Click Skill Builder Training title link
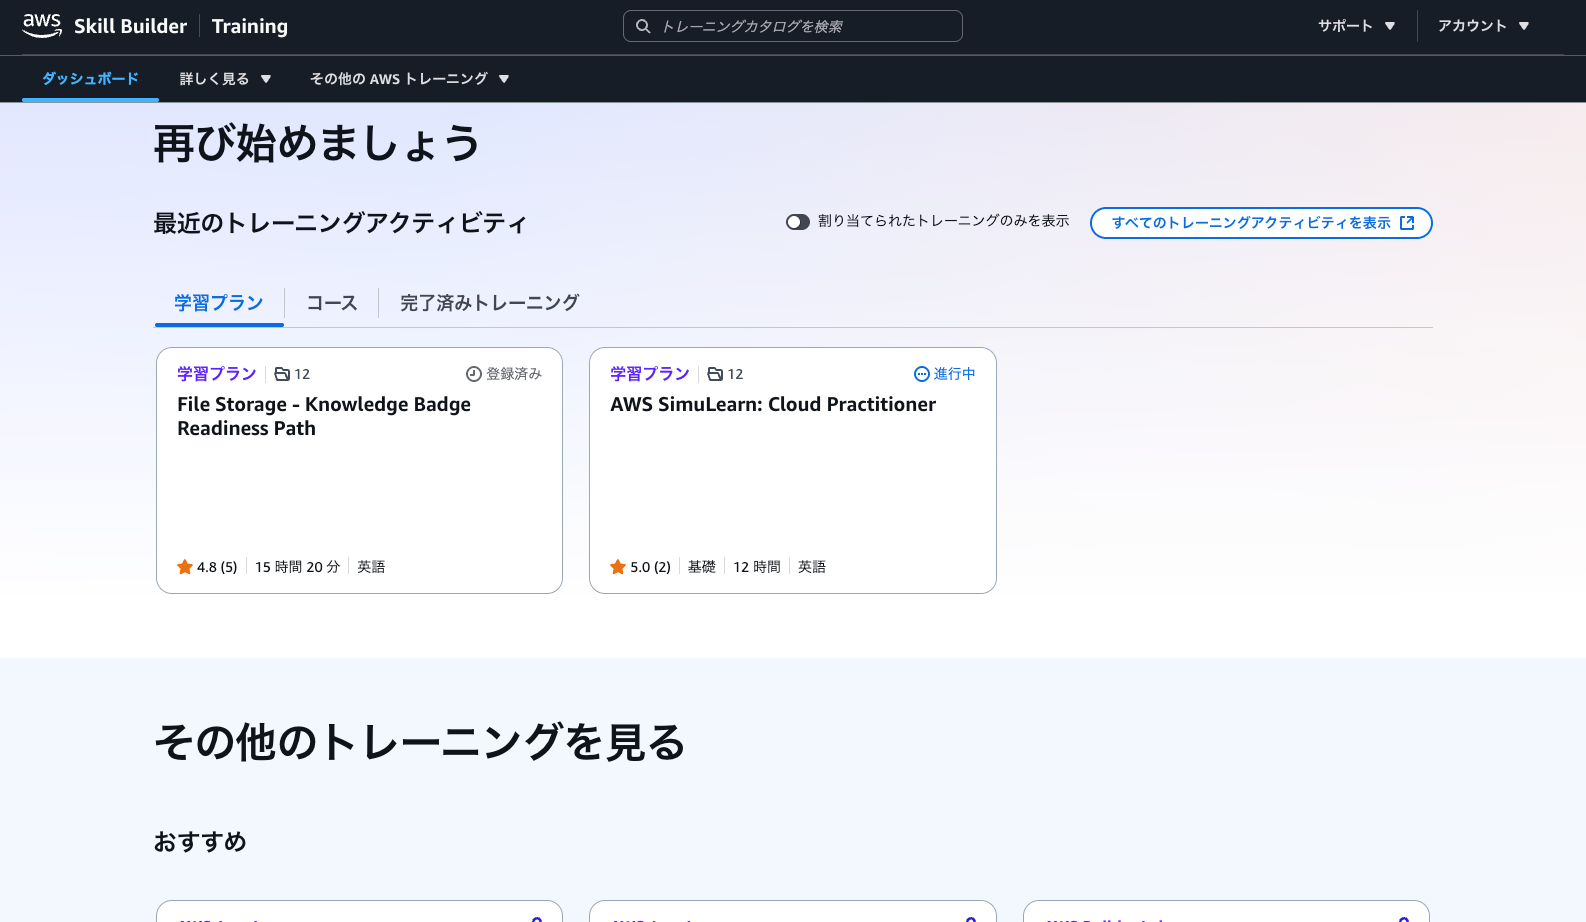1586x922 pixels. [181, 26]
